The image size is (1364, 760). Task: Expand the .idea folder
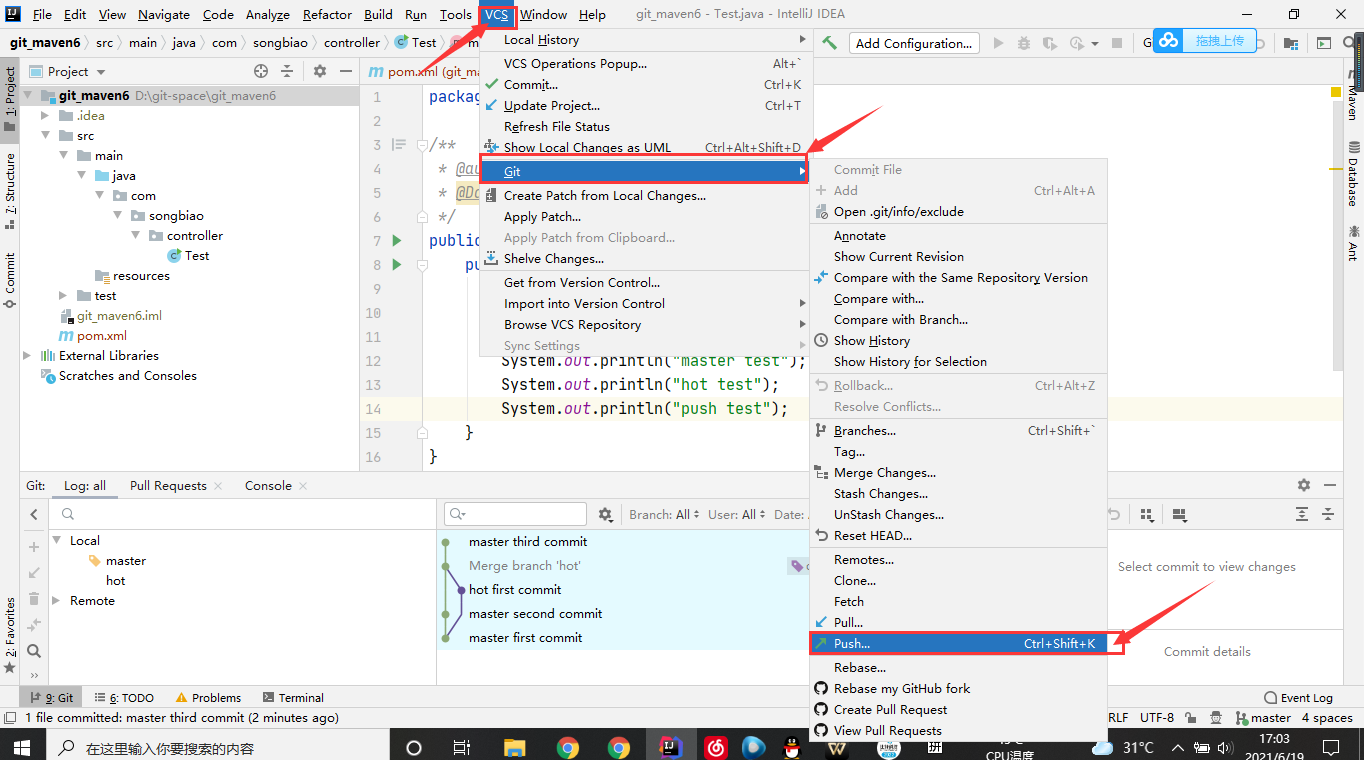click(46, 116)
